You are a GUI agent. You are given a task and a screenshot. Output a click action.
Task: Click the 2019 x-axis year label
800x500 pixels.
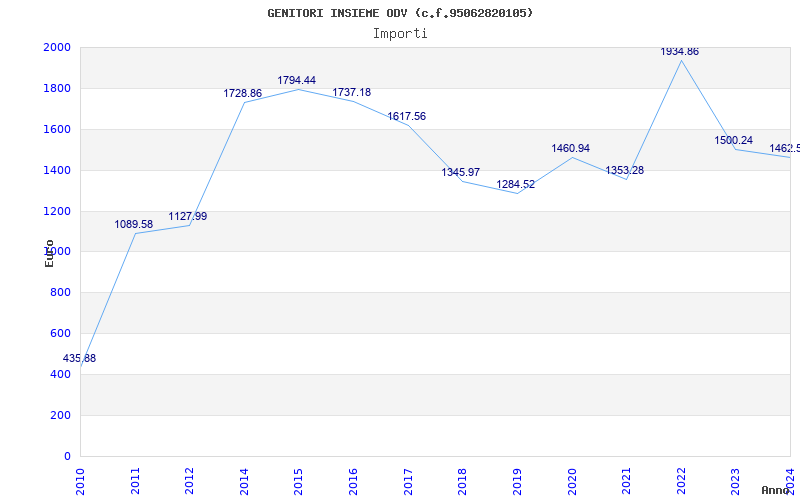517,482
